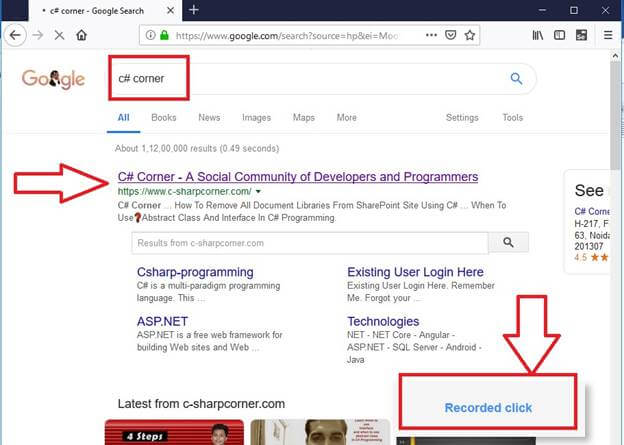Screen dimensions: 624x445
Task: Click the 'Recorded click' notification text
Action: coord(488,408)
